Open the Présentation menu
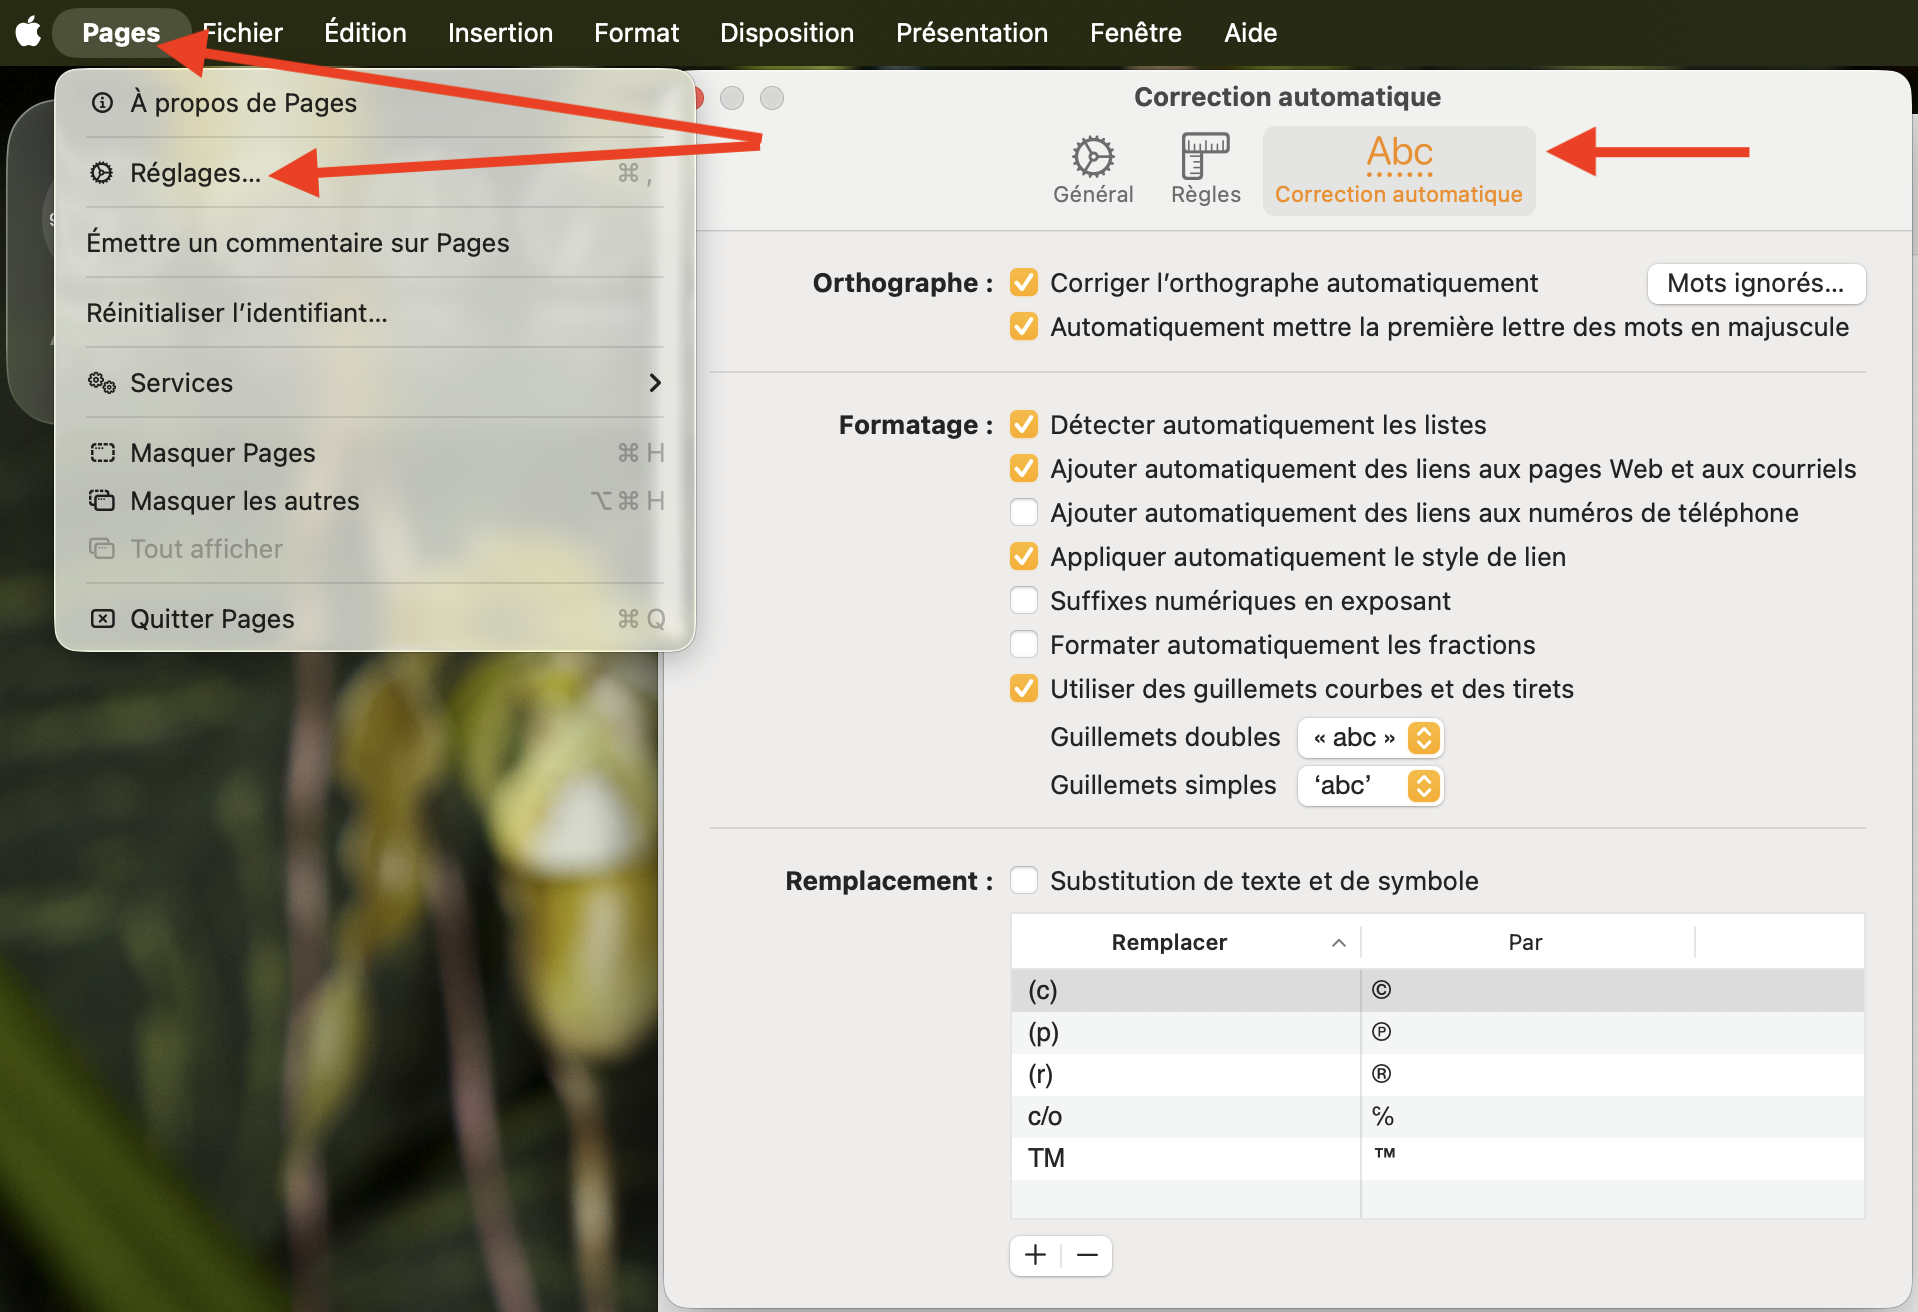The height and width of the screenshot is (1312, 1918). pyautogui.click(x=972, y=33)
